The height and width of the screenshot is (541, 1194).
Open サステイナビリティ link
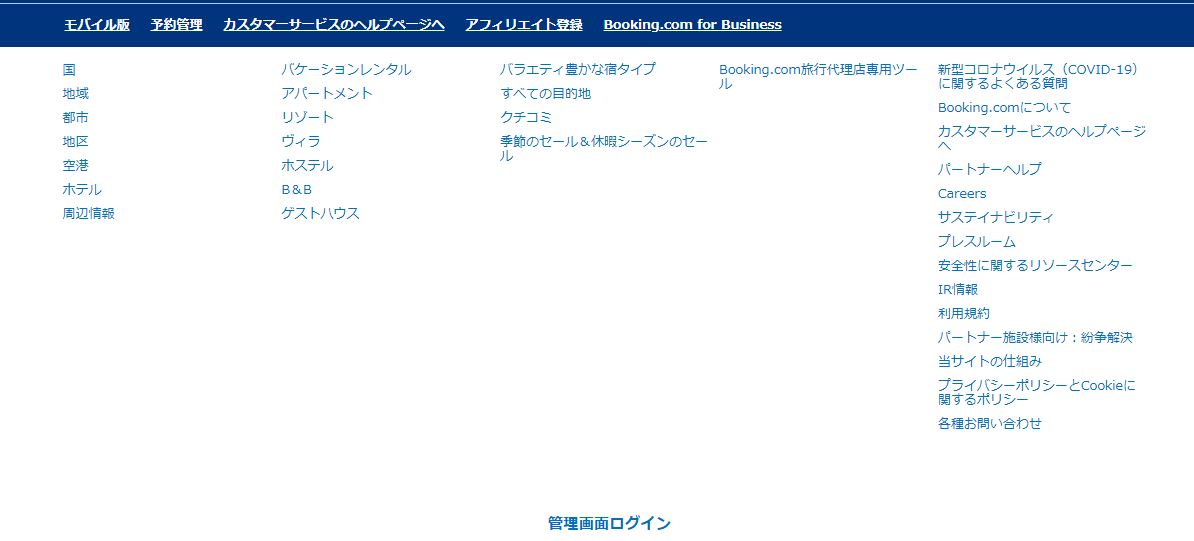coord(996,217)
